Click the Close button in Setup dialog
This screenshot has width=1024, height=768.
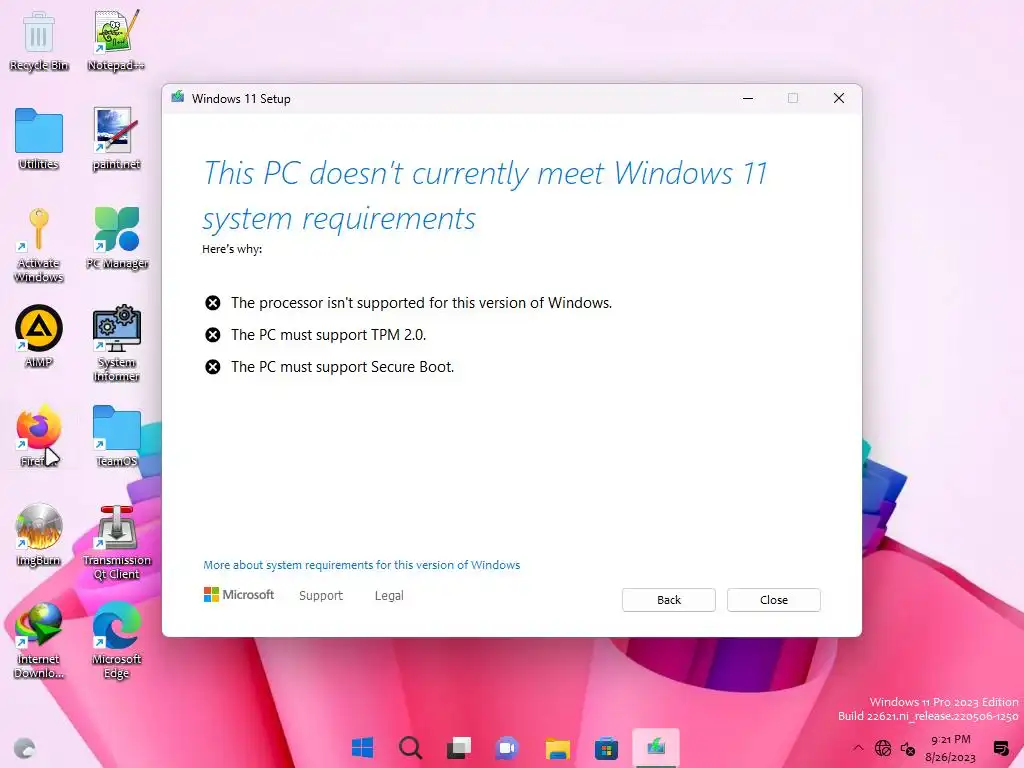774,600
